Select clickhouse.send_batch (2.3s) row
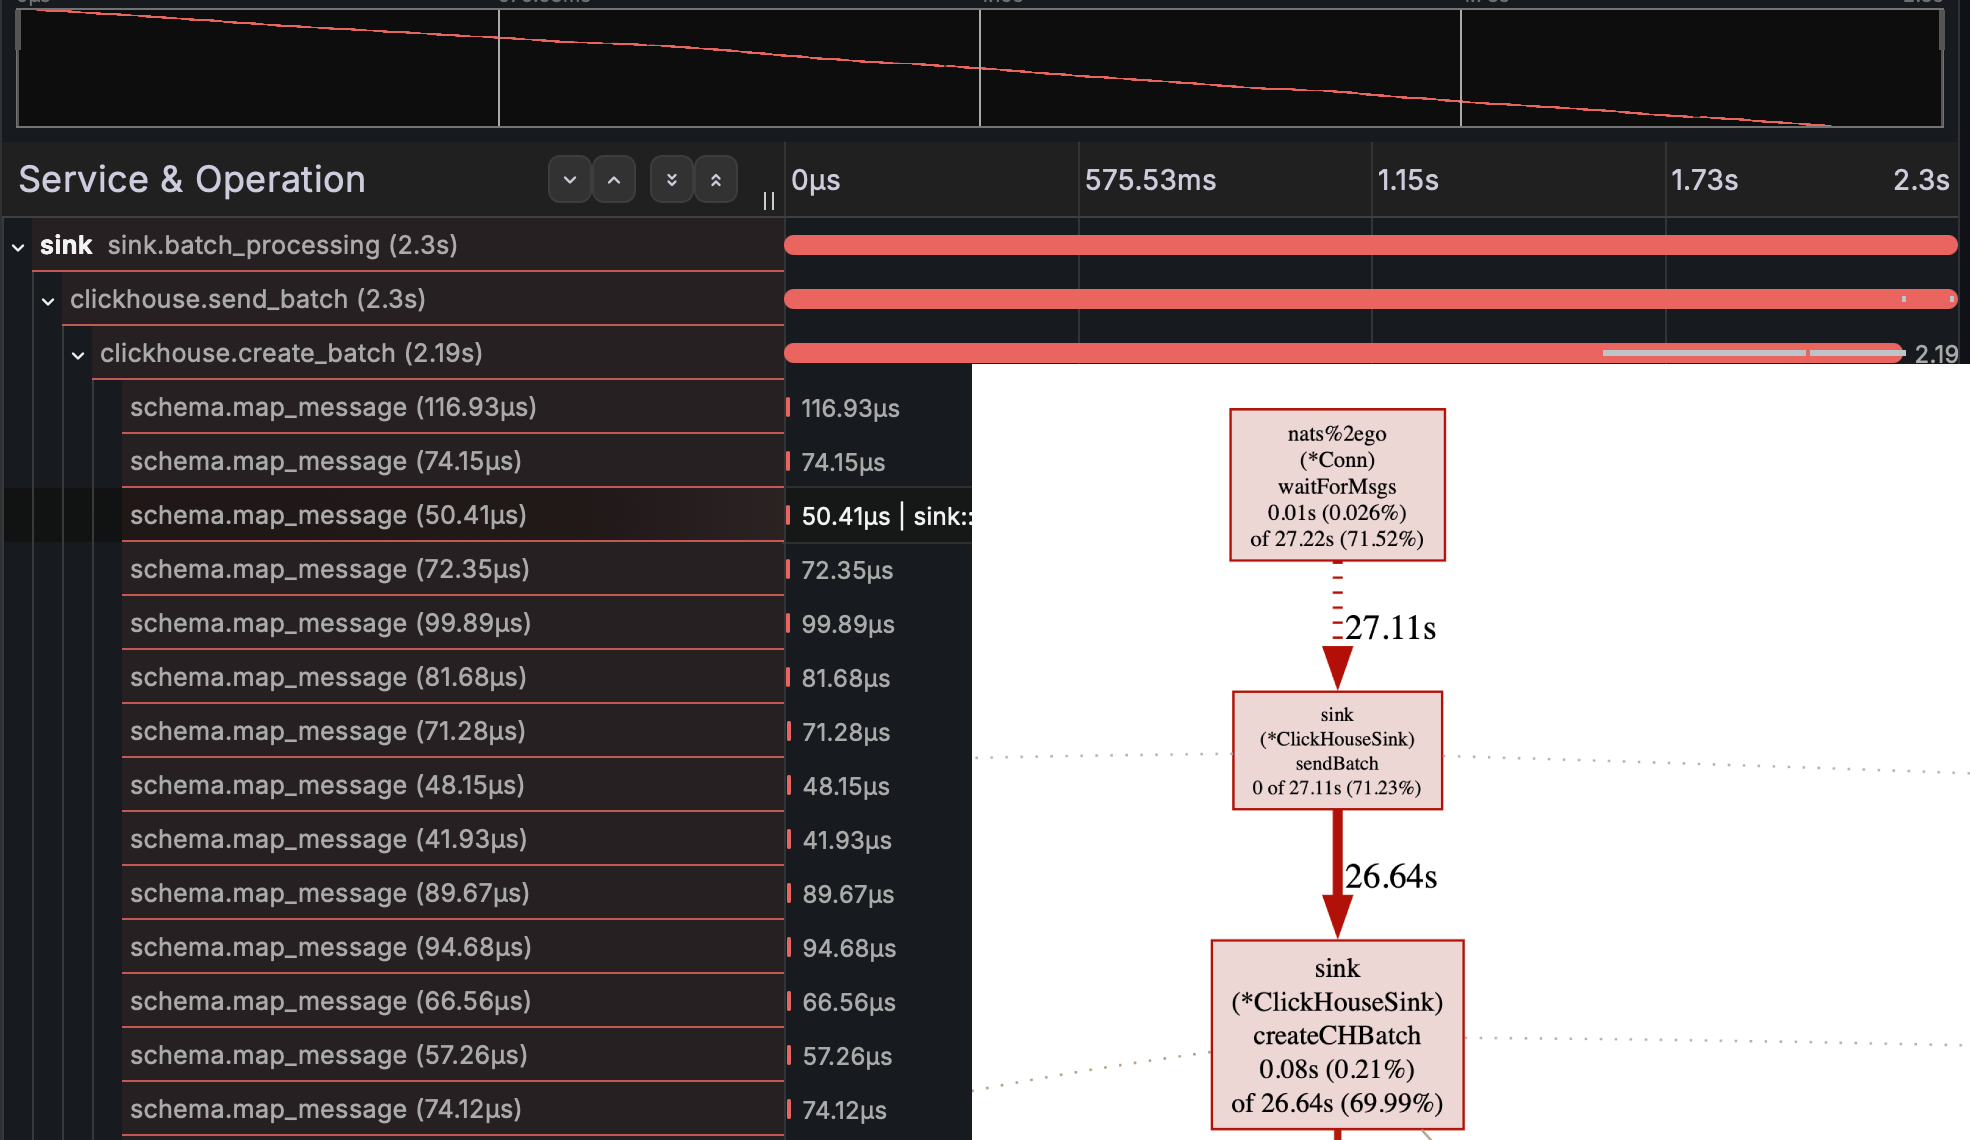Viewport: 1970px width, 1140px height. [423, 299]
